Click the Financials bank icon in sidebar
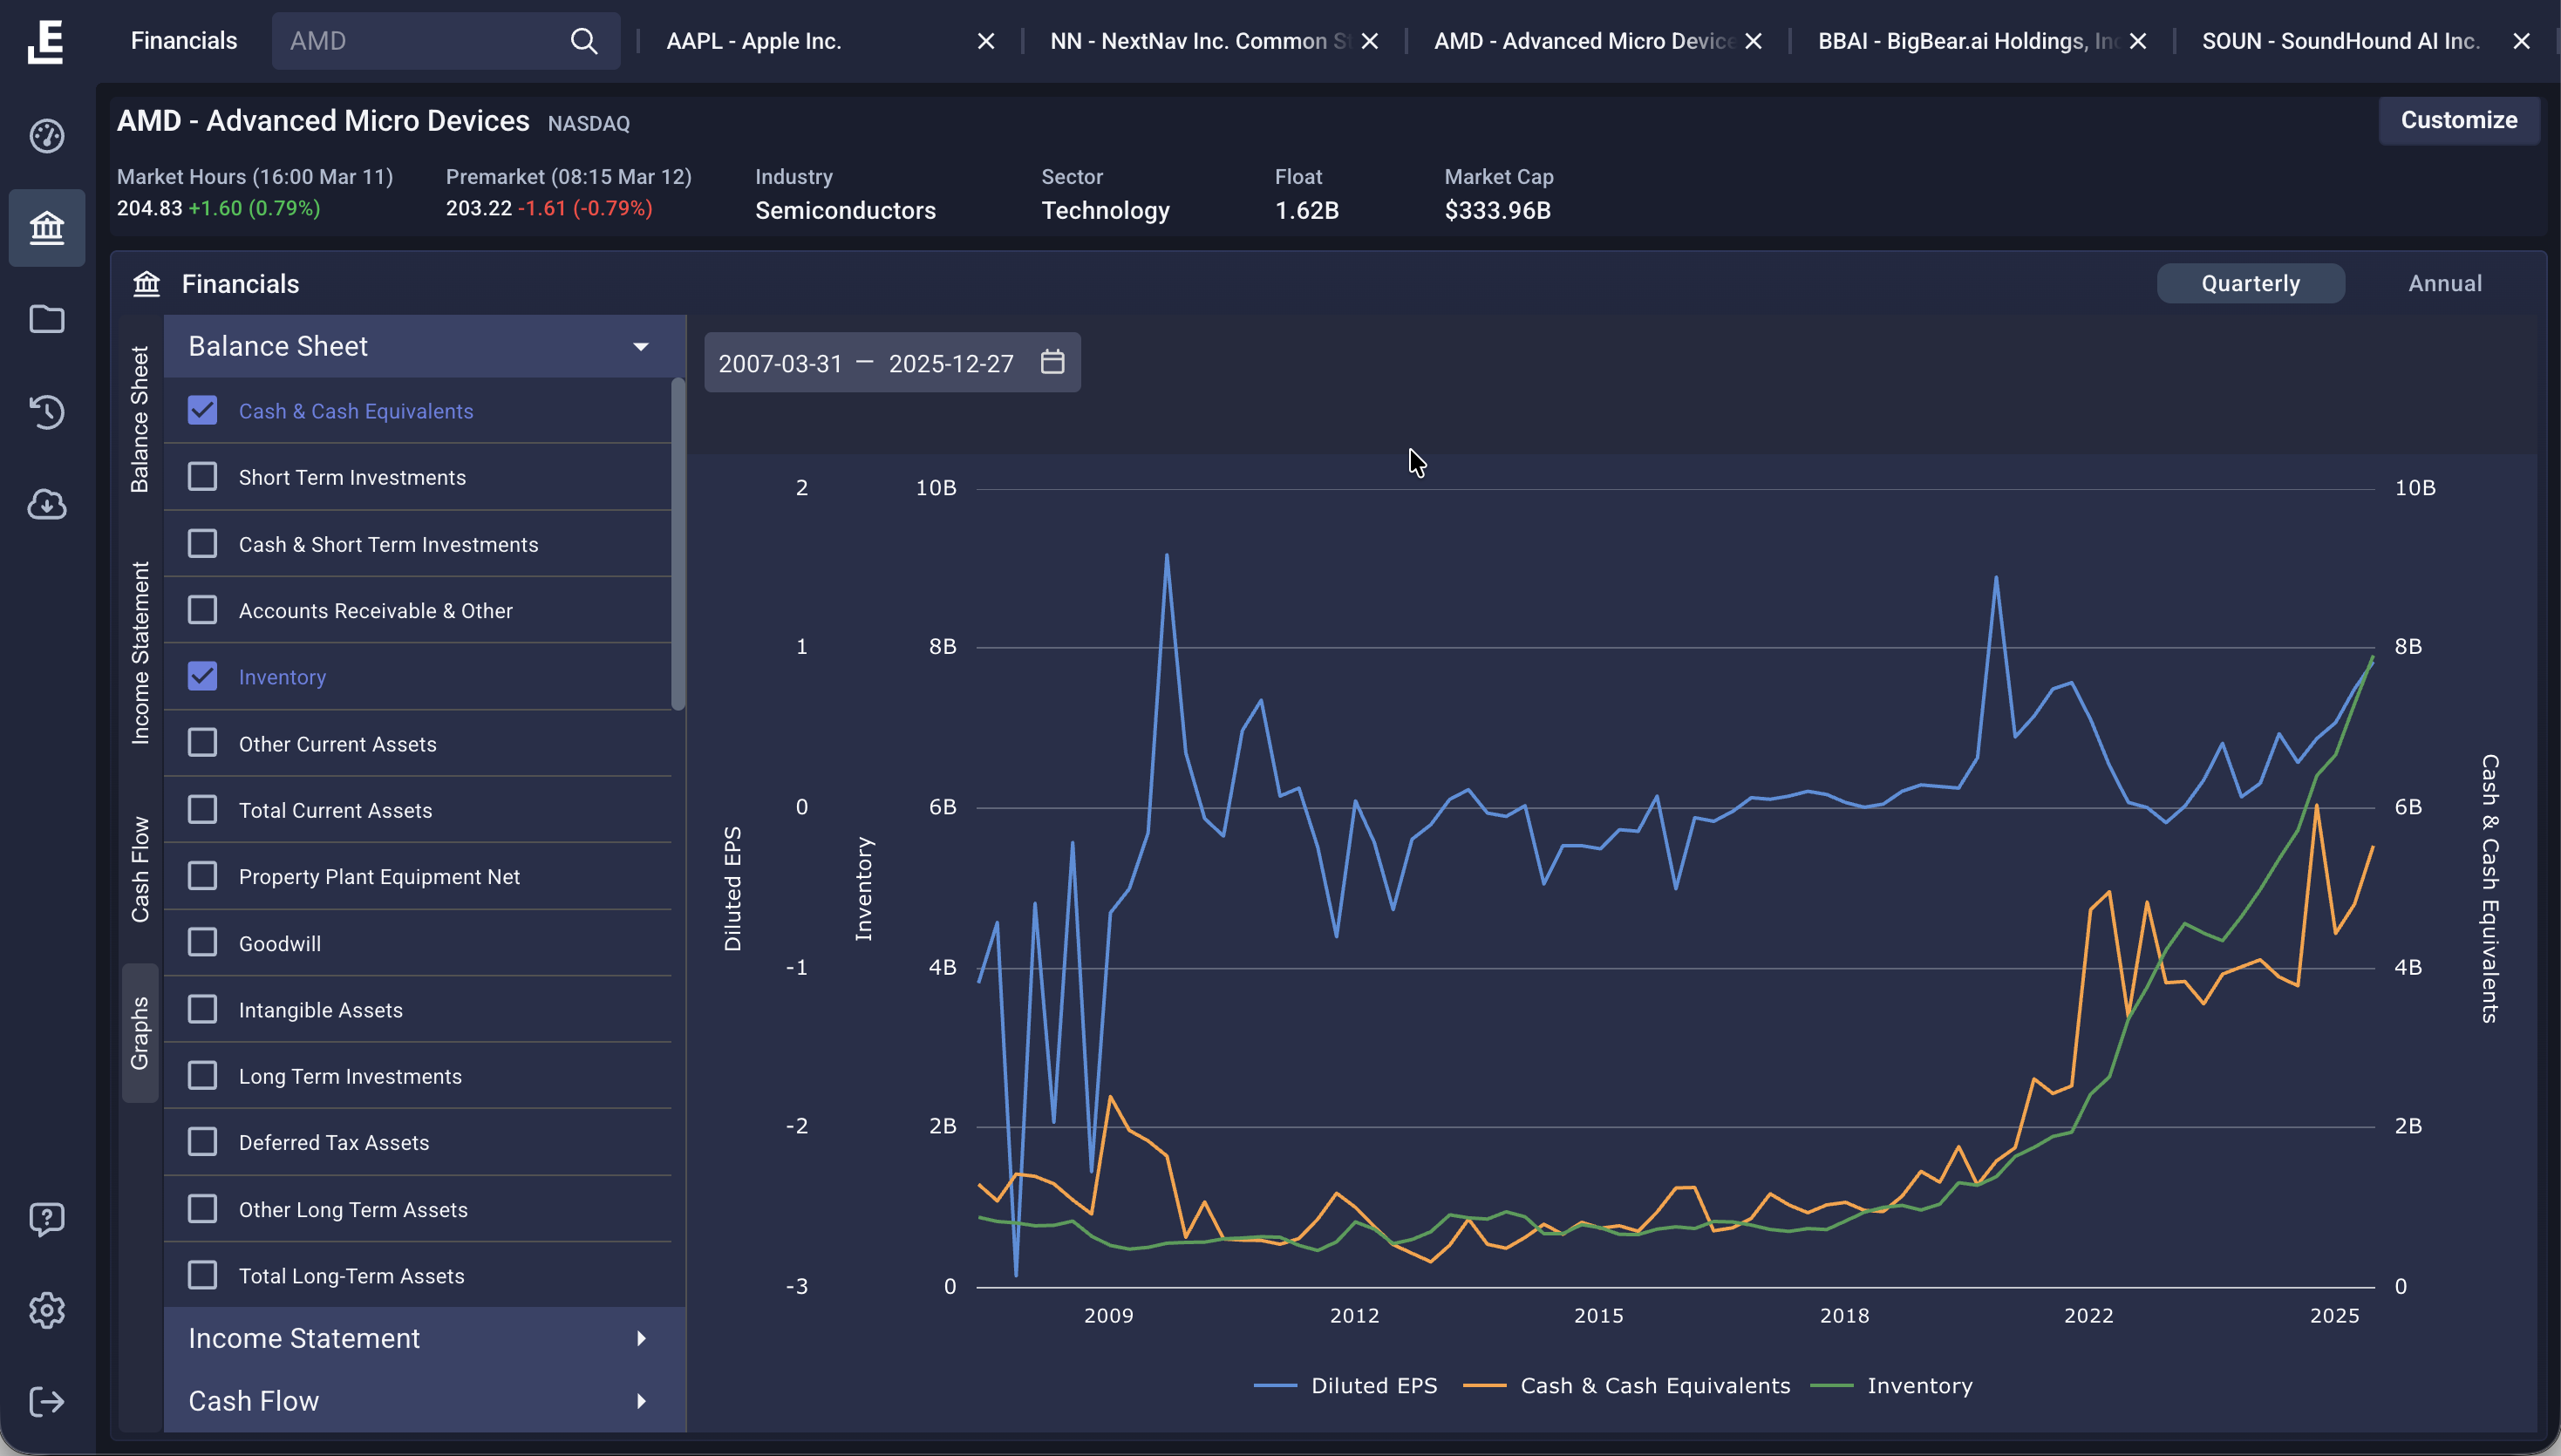Screen dimensions: 2561x1456 47,228
